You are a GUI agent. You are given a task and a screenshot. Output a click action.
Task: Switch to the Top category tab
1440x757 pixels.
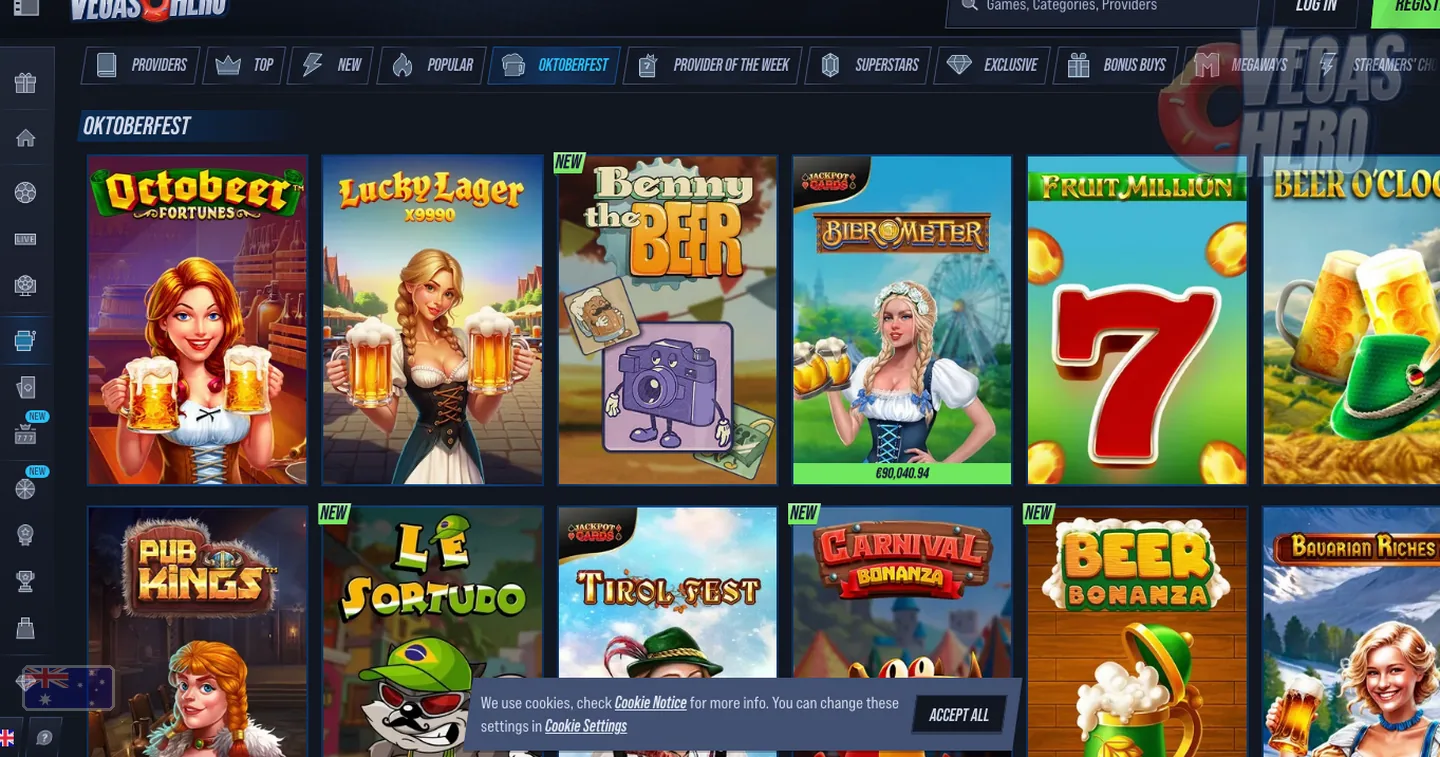(x=245, y=65)
